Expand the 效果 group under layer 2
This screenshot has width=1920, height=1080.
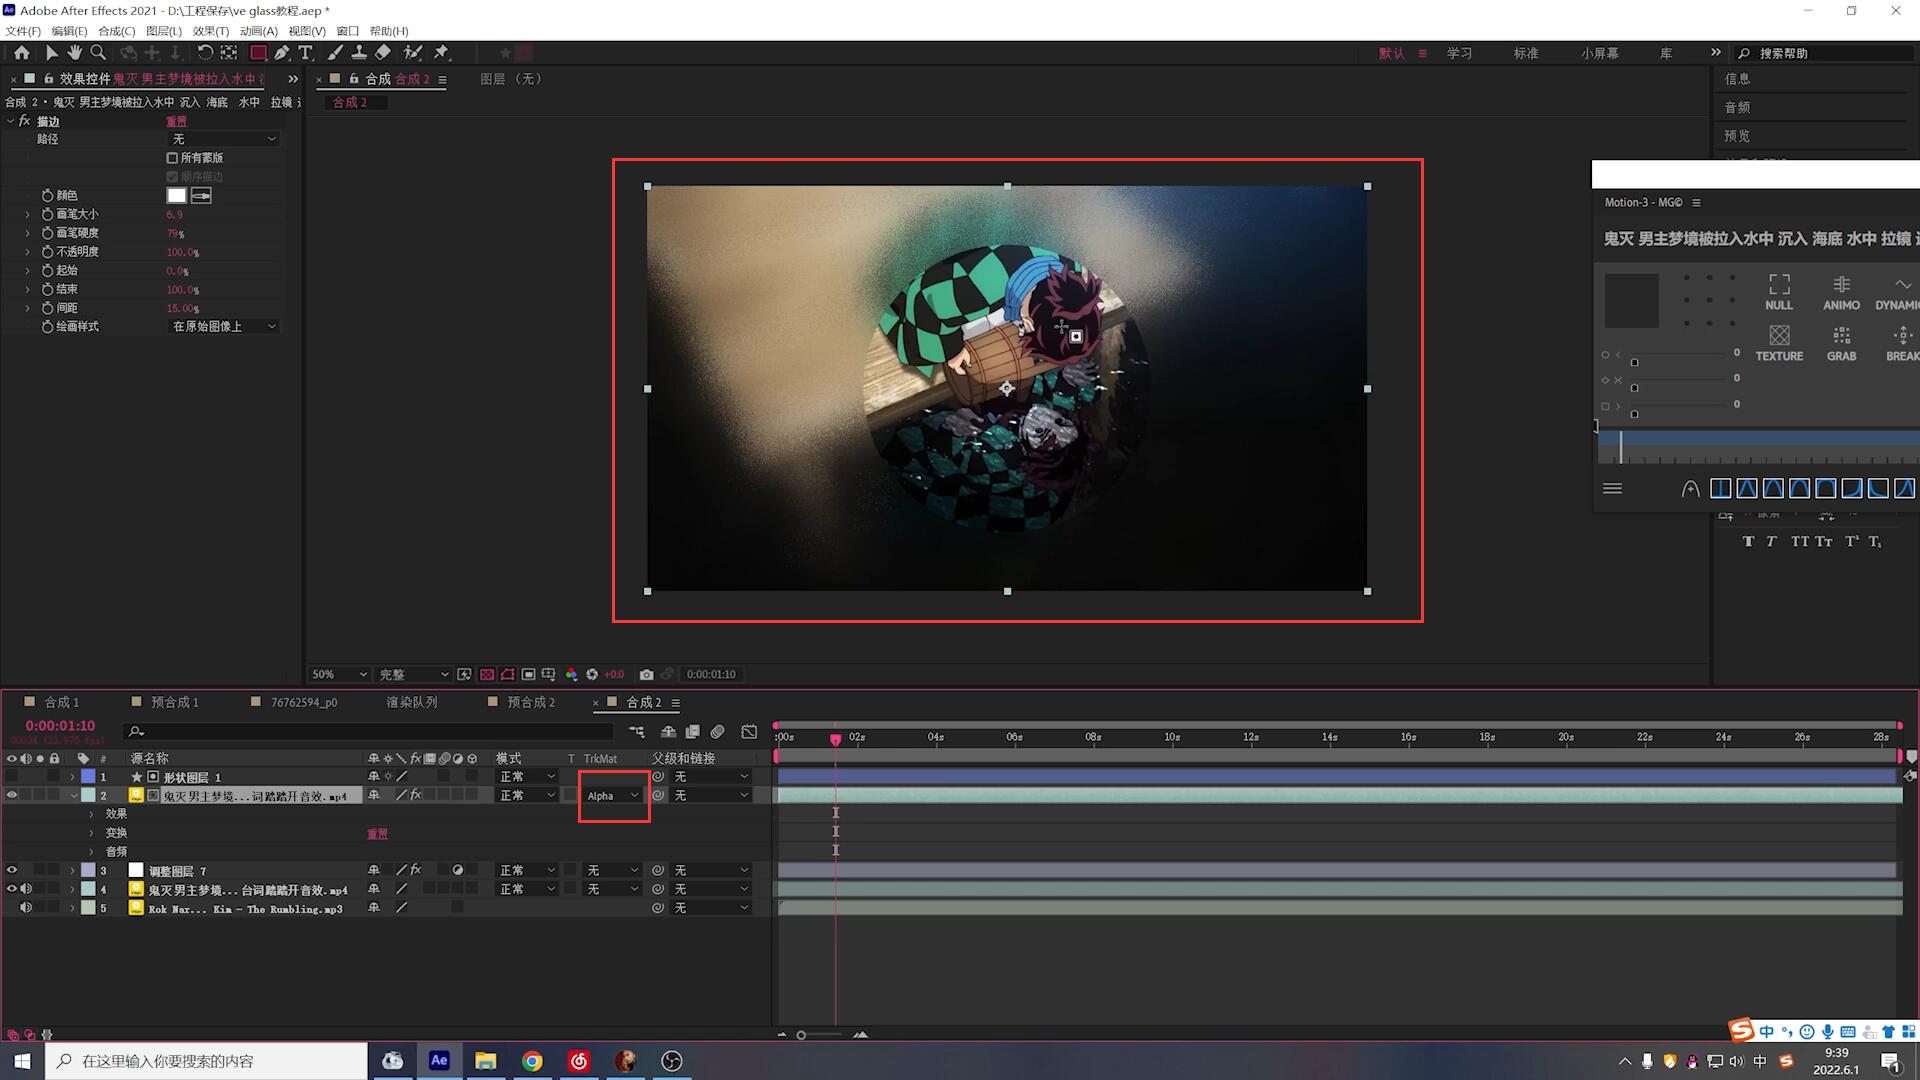pyautogui.click(x=91, y=814)
